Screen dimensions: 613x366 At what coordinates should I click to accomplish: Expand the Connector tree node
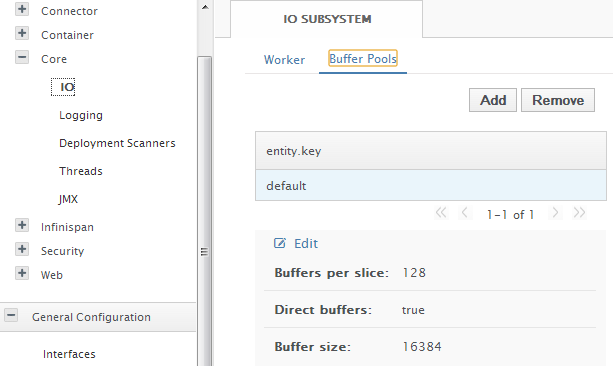click(22, 9)
